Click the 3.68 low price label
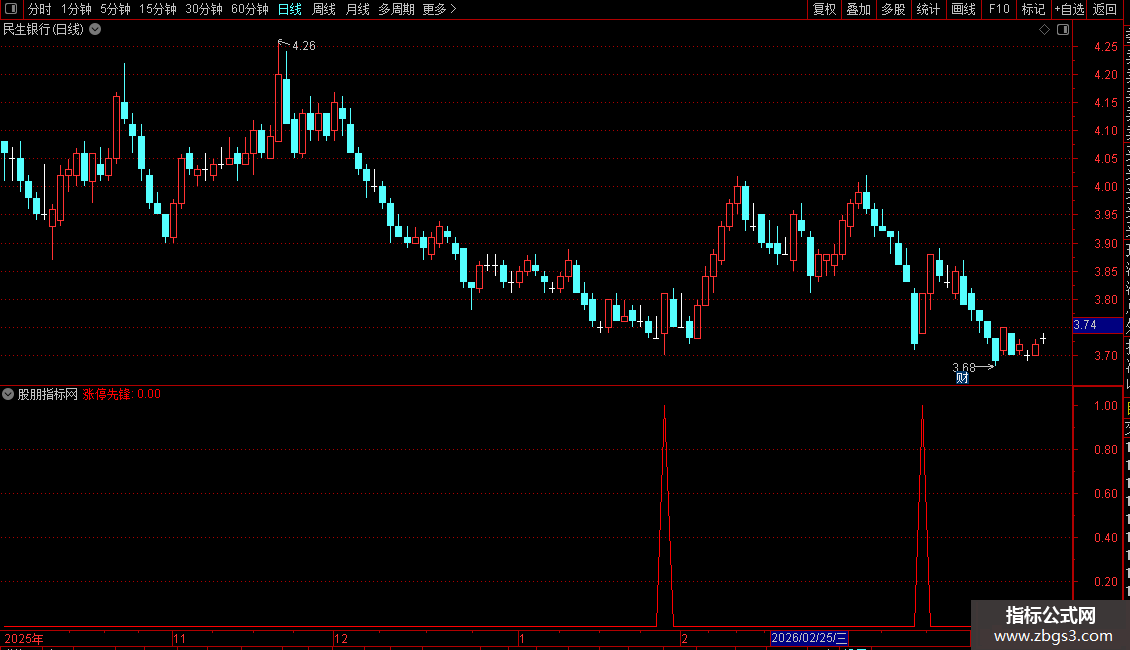1130x650 pixels. pyautogui.click(x=964, y=368)
